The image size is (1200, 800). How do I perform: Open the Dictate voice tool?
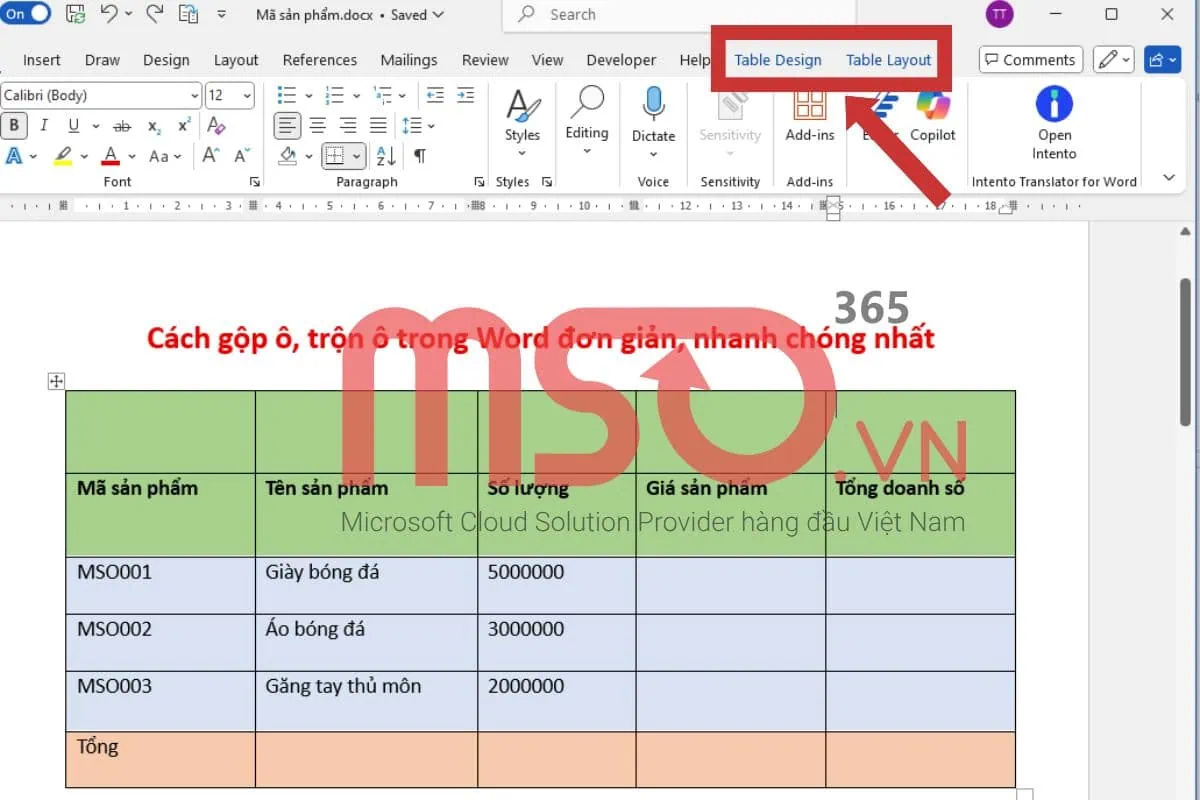tap(653, 110)
